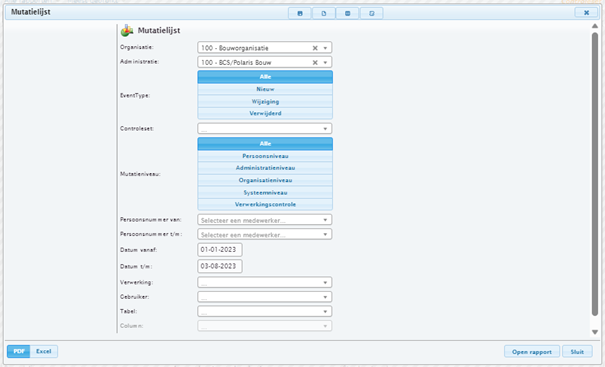
Task: Select PDF output format
Action: point(19,351)
